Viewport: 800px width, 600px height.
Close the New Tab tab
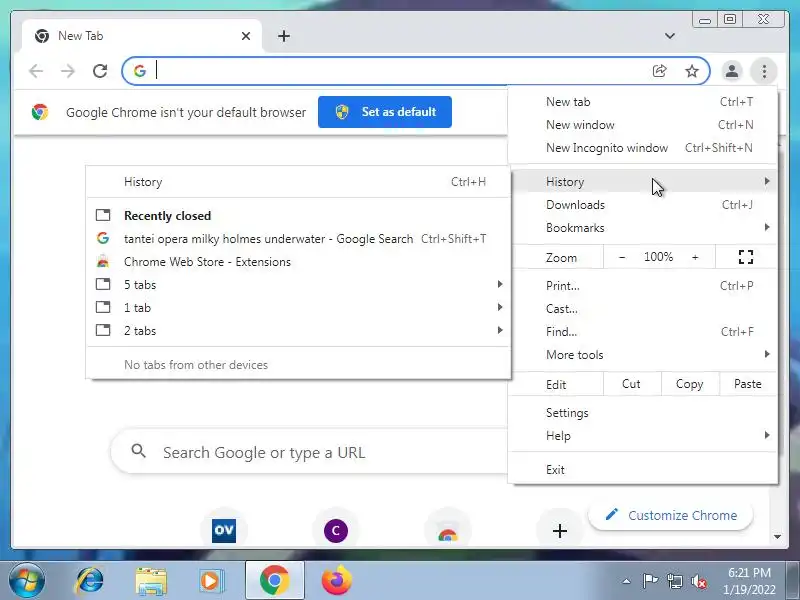pyautogui.click(x=246, y=36)
